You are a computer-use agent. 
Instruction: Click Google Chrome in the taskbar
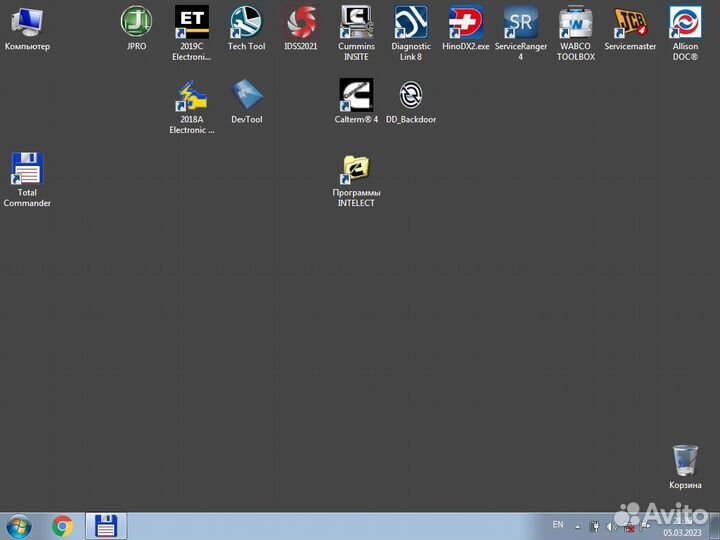pos(63,526)
